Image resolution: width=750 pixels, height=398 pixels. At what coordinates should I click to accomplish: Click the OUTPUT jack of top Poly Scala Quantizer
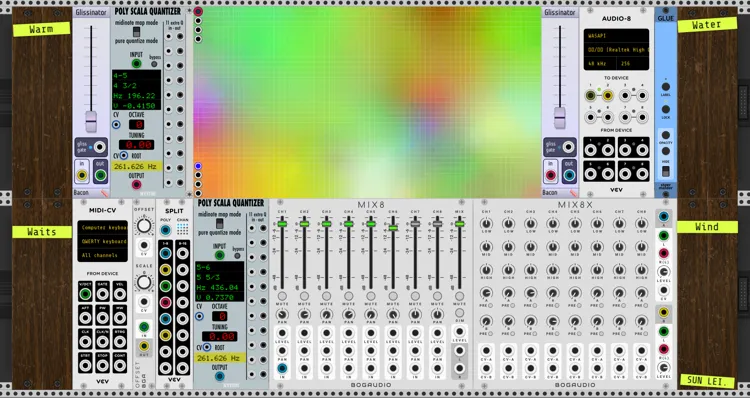click(x=136, y=185)
